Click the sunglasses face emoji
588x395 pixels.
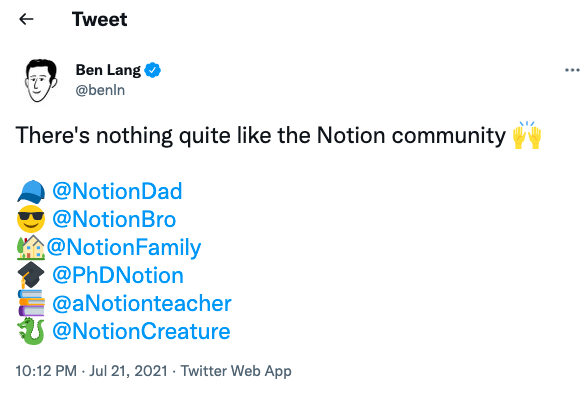(31, 219)
